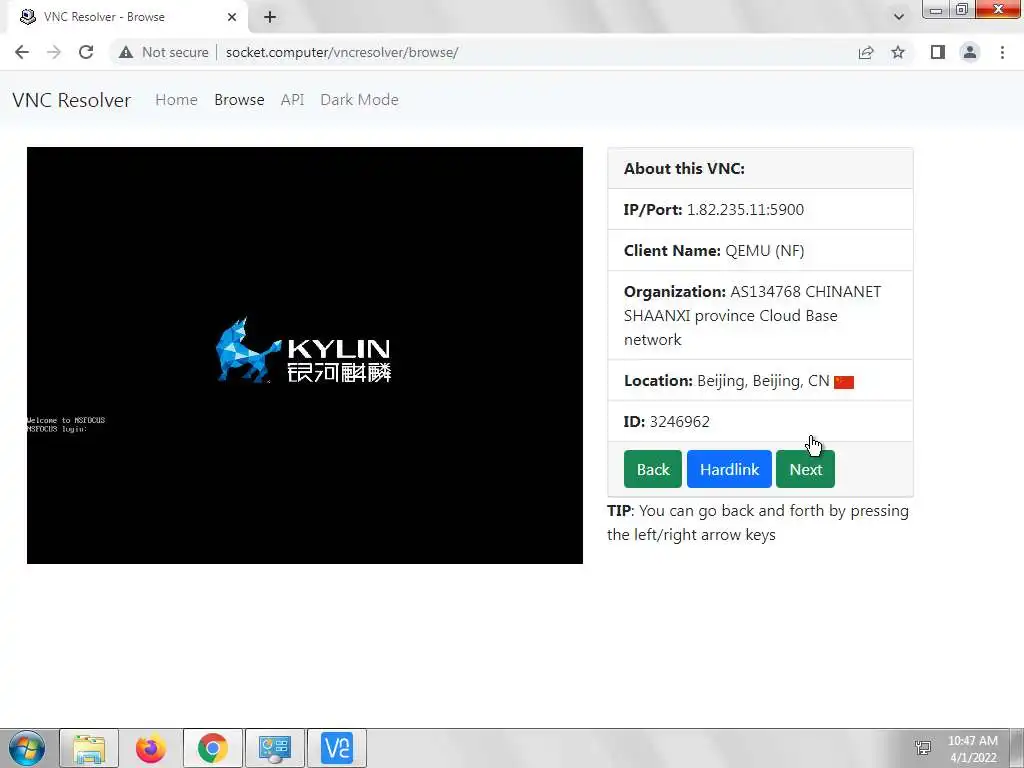Screen dimensions: 1024x768
Task: Reload the current page
Action: [x=86, y=52]
